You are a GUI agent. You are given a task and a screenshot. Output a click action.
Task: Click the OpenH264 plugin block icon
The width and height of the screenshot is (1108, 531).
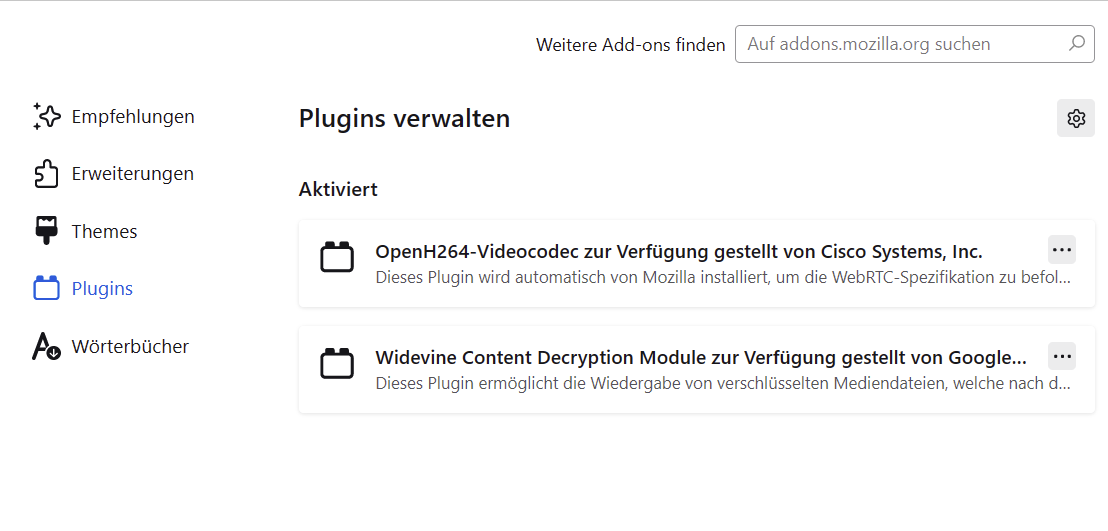(x=337, y=258)
